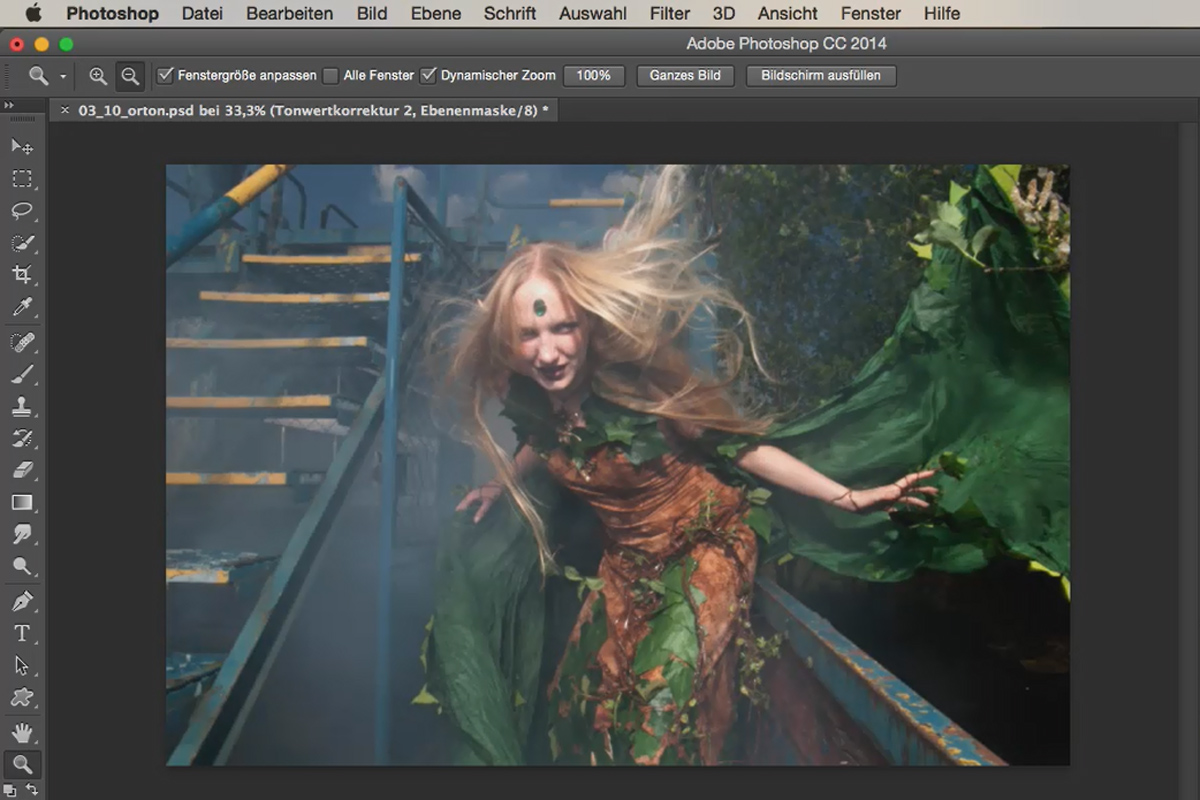
Task: Select the Move tool
Action: 22,147
